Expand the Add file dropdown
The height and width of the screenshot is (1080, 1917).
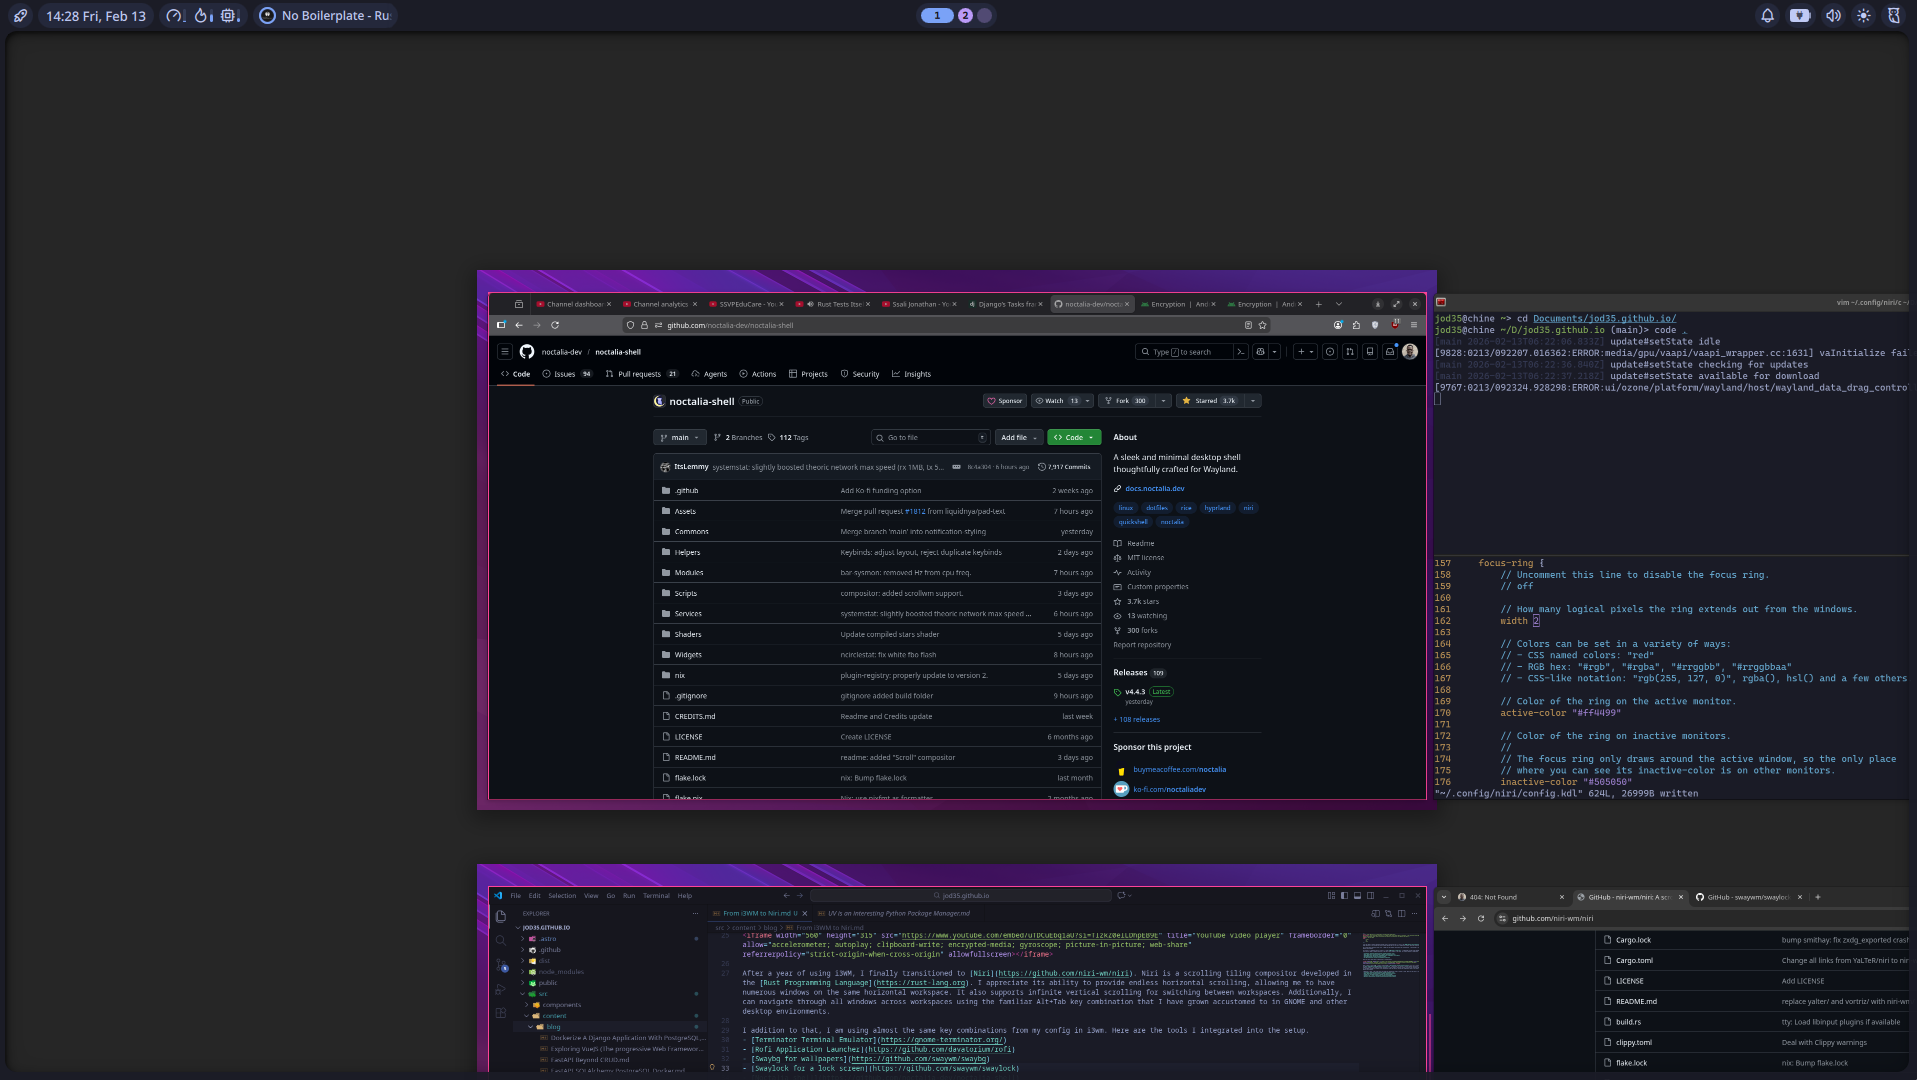coord(1019,438)
